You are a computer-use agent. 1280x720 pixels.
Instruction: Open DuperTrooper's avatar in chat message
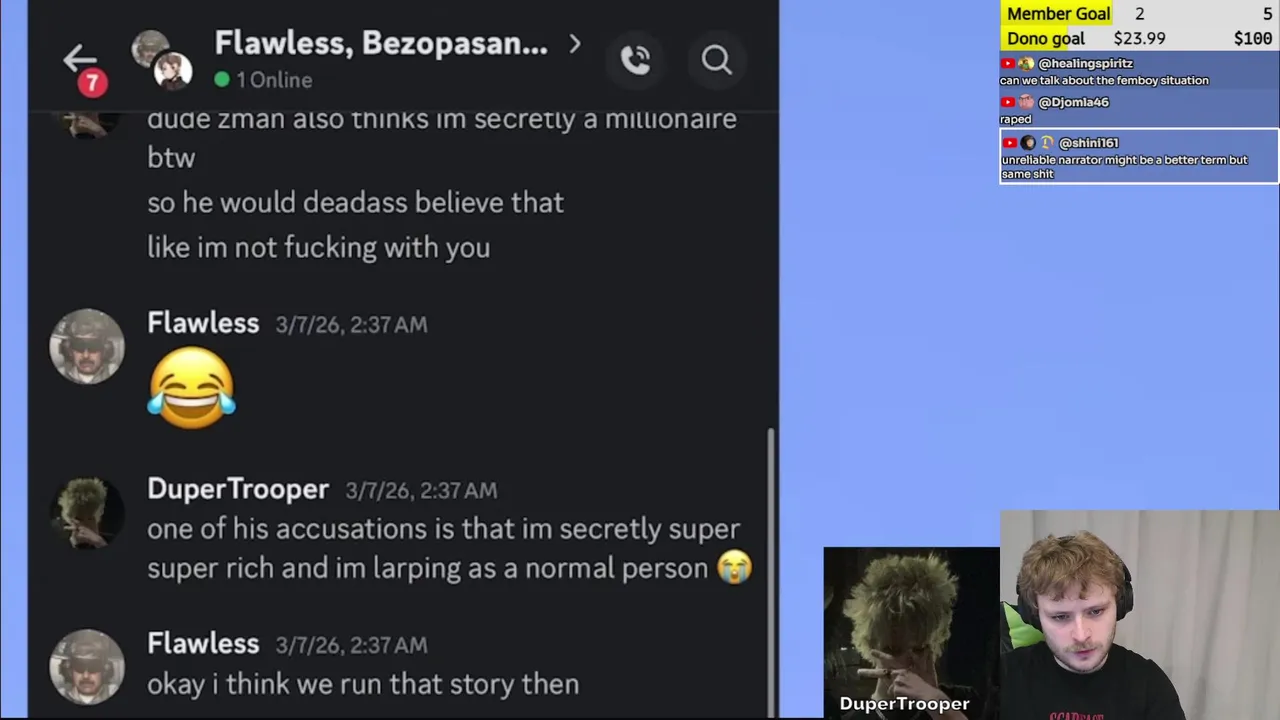[x=87, y=512]
